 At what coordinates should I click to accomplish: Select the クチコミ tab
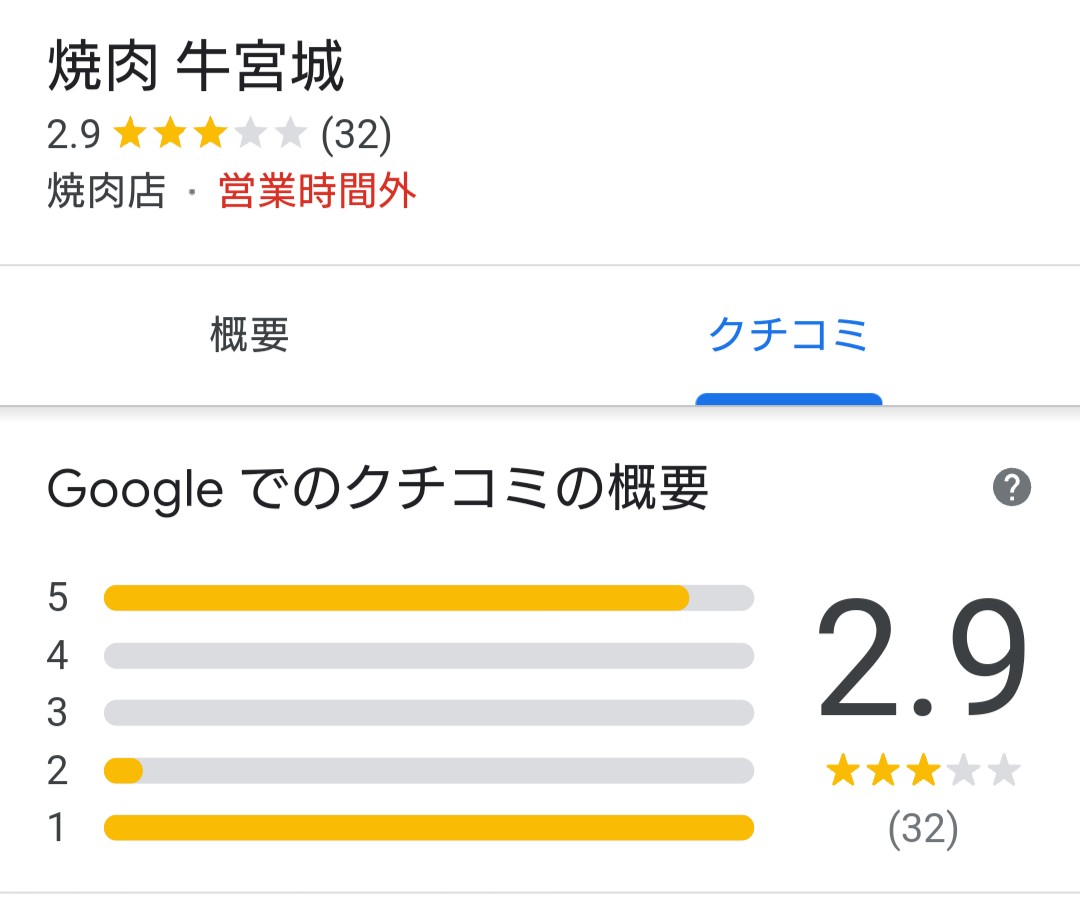tap(788, 335)
